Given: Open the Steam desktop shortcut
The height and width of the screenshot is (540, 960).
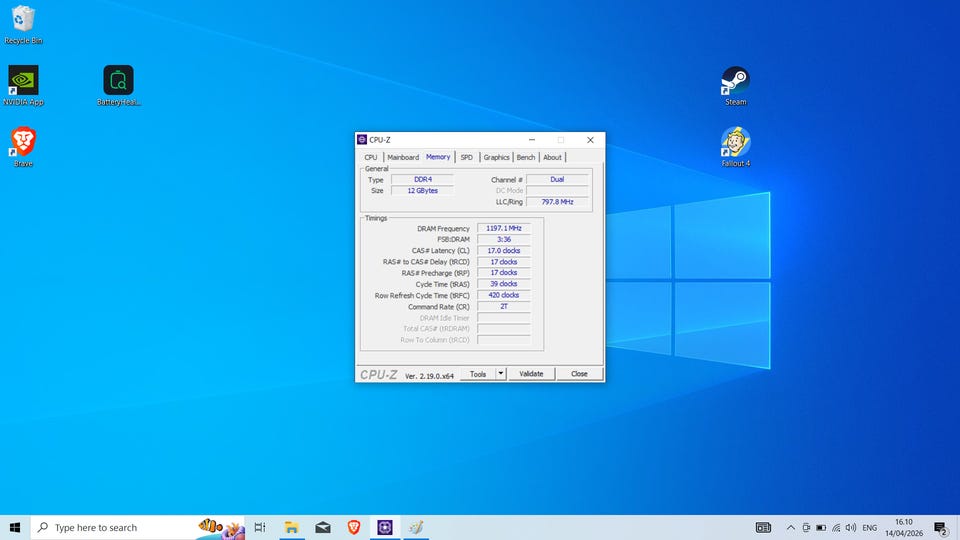Looking at the screenshot, I should coord(735,82).
